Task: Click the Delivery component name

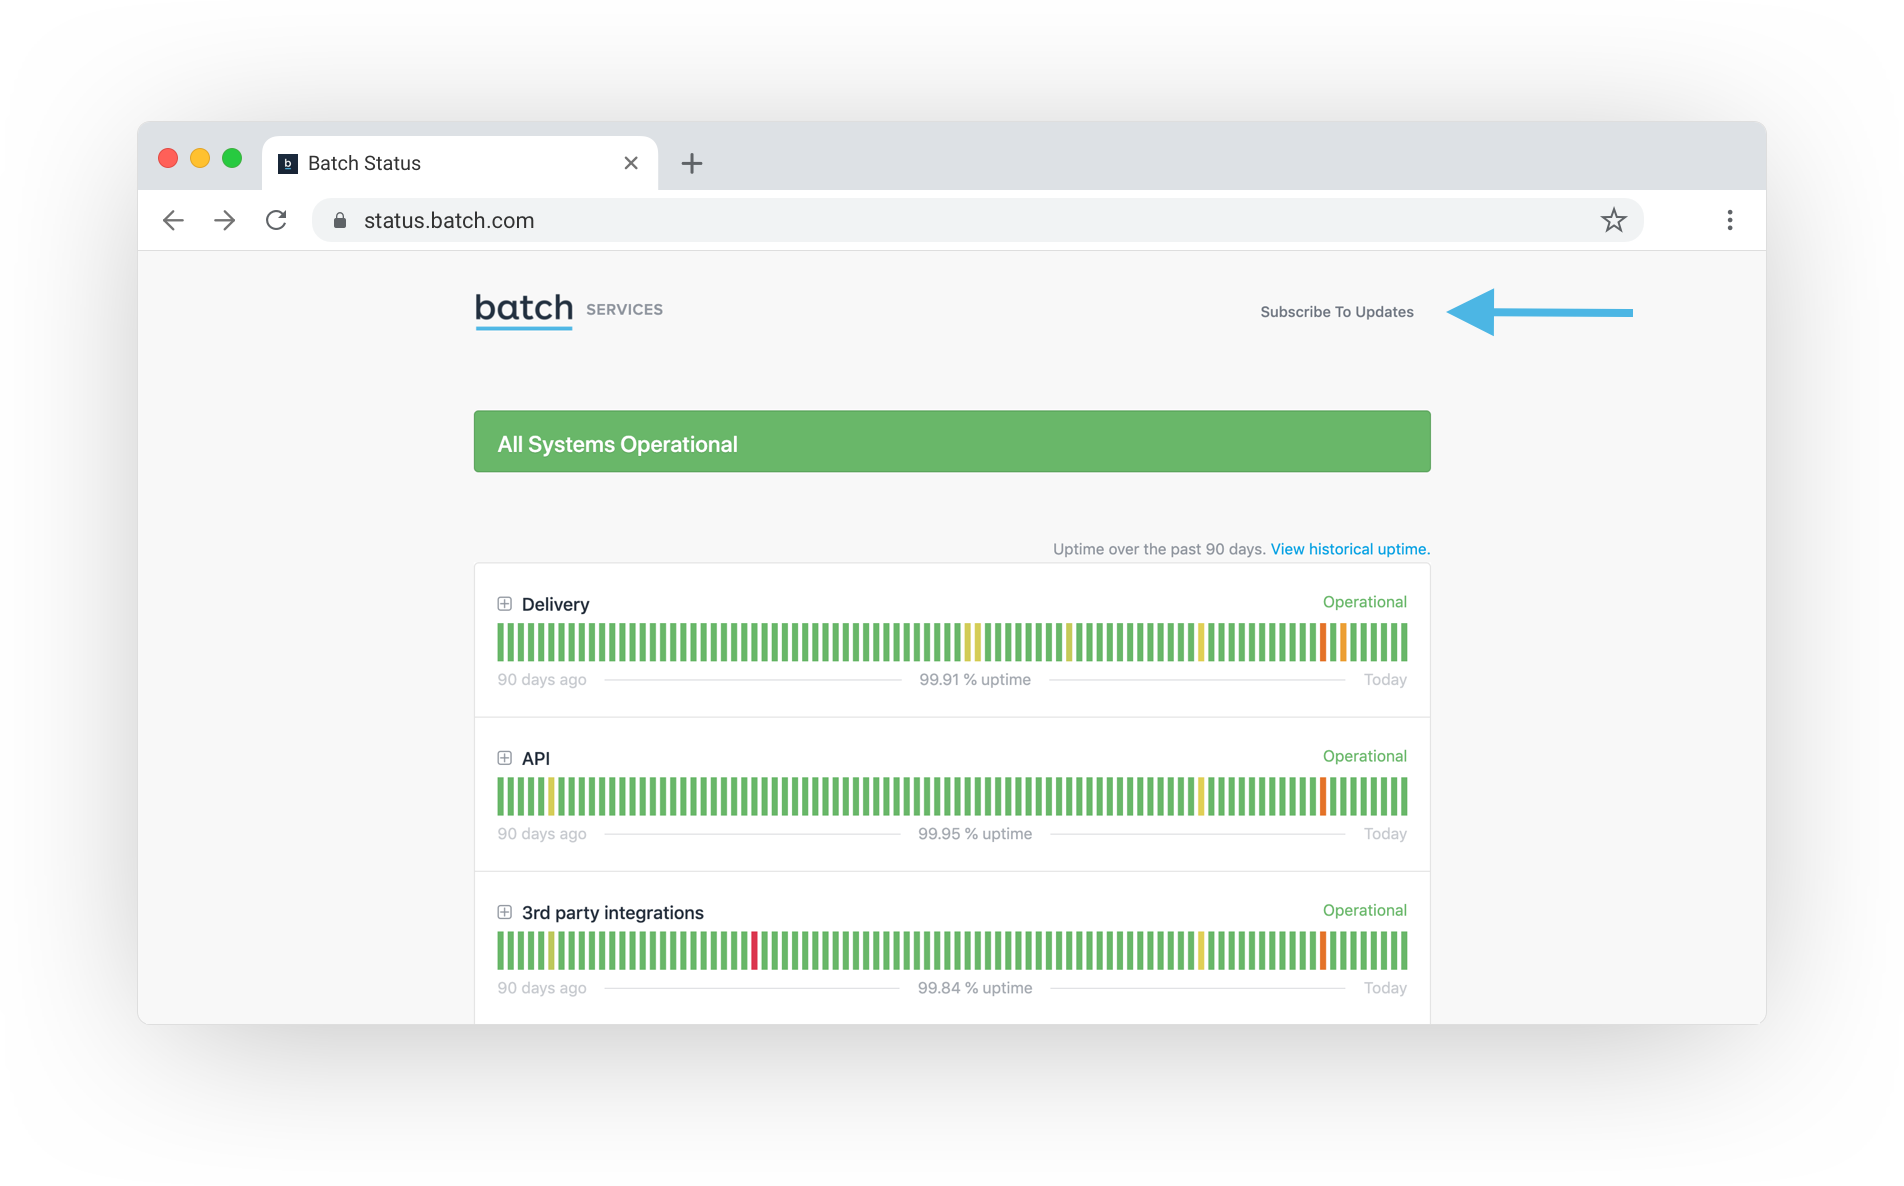Action: pos(555,604)
